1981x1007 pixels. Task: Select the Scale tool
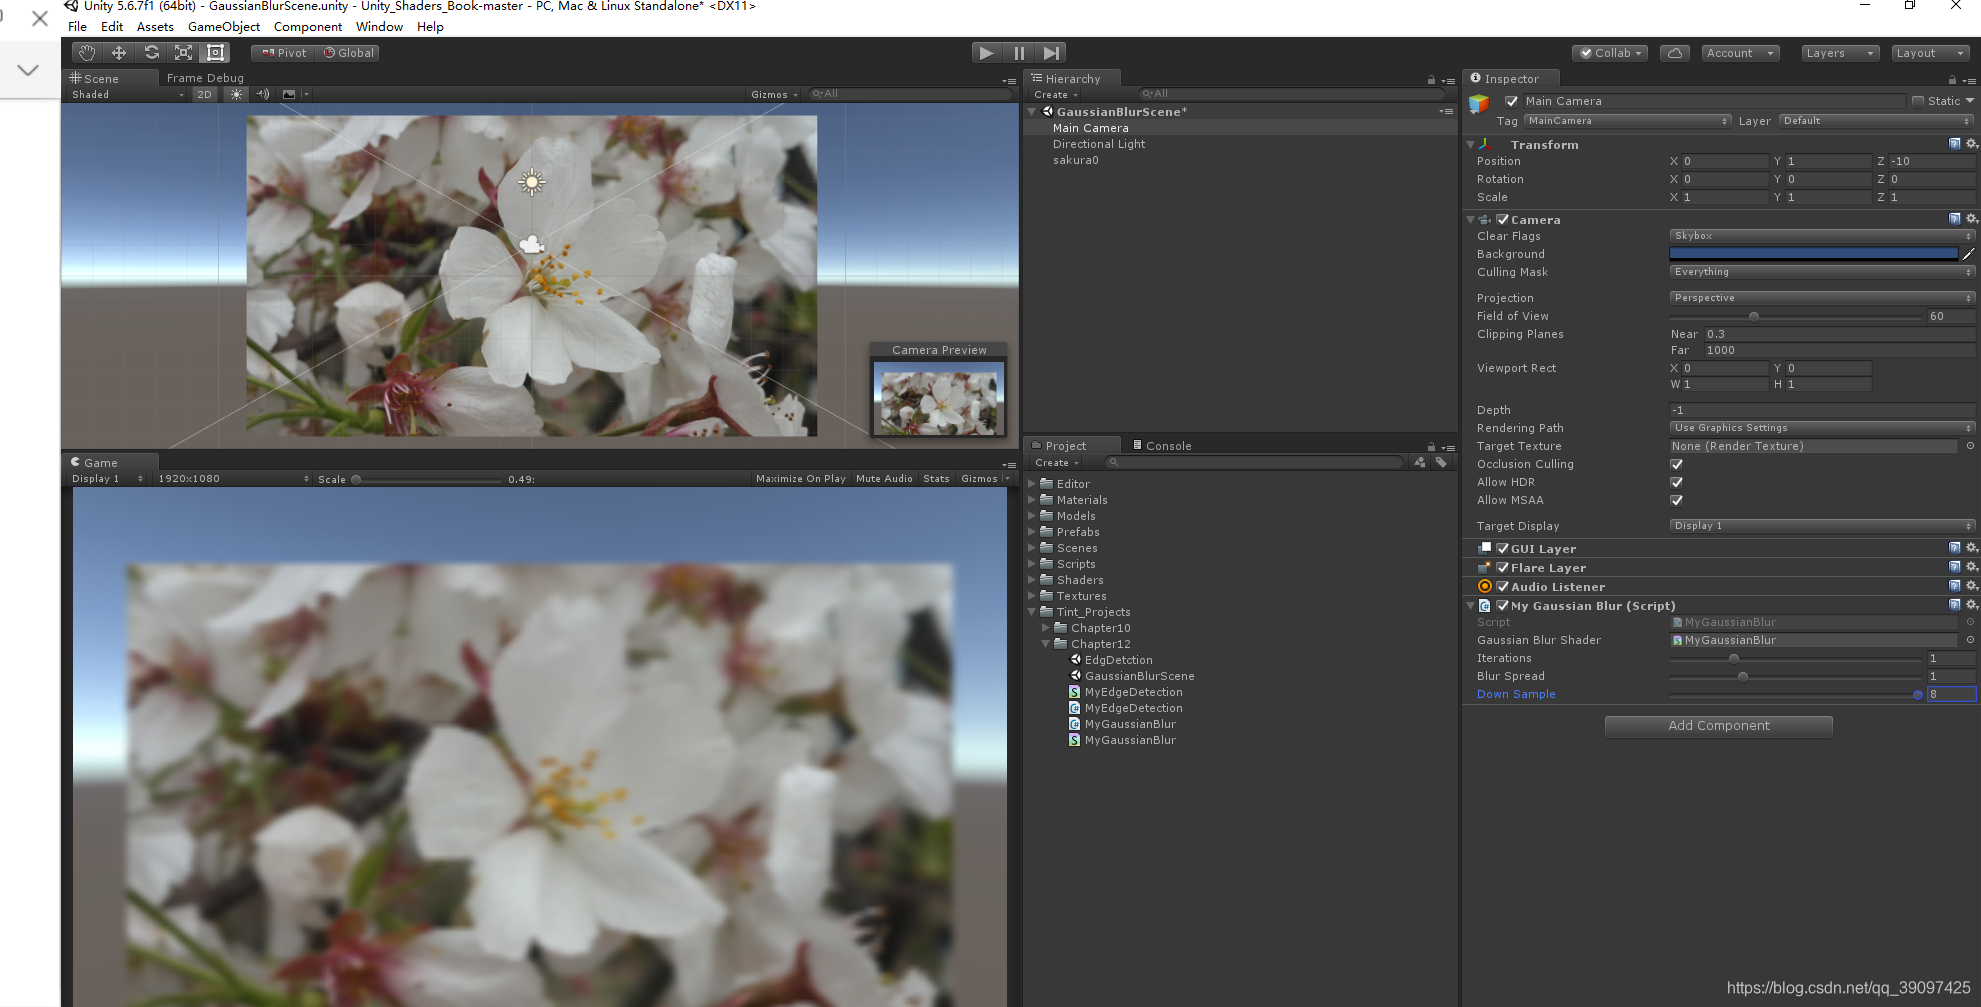coord(183,53)
